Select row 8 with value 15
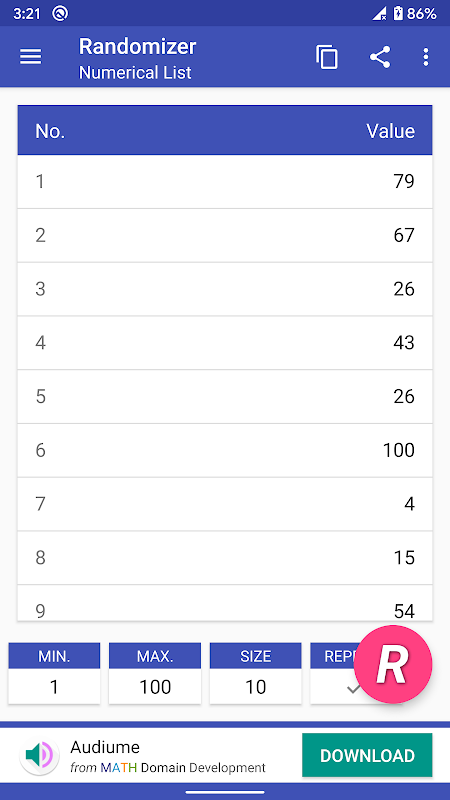 (225, 558)
